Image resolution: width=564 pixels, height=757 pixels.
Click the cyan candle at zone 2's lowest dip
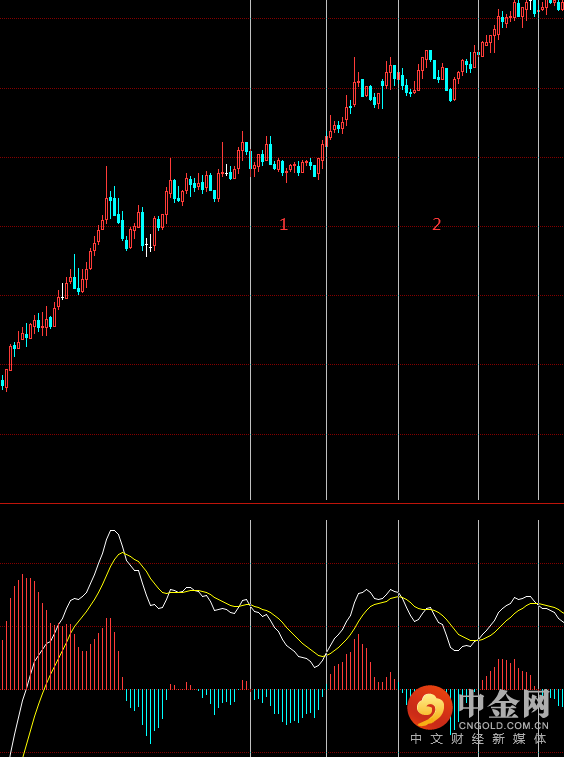click(x=451, y=95)
